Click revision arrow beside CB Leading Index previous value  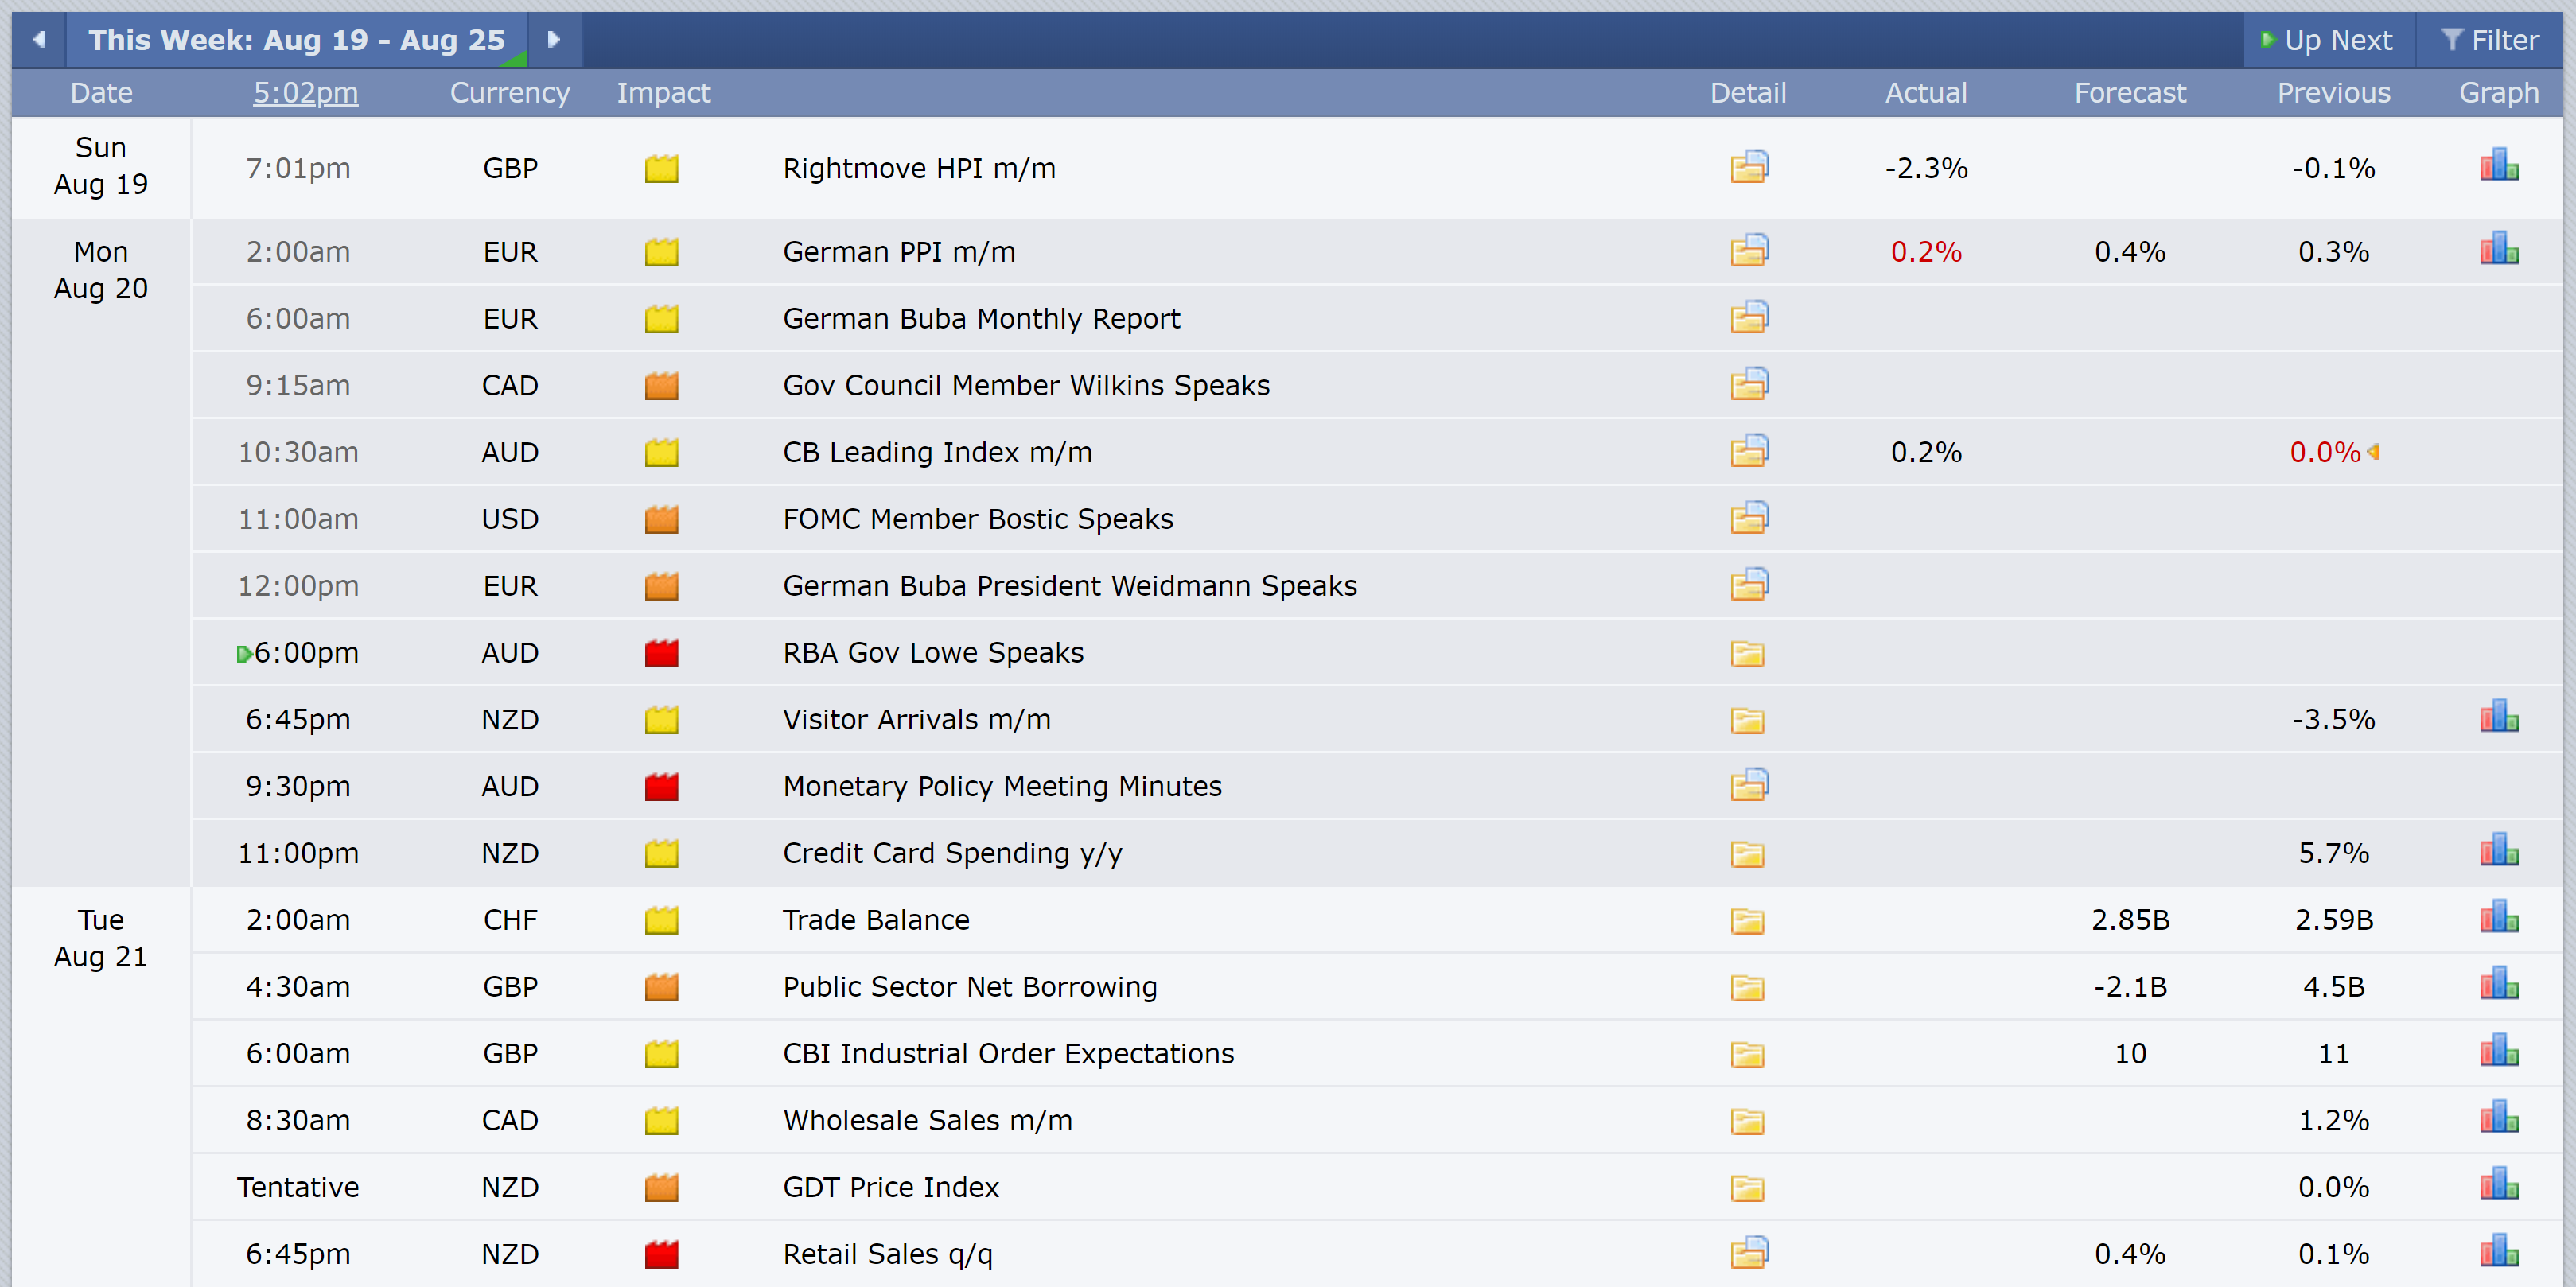pos(2373,452)
